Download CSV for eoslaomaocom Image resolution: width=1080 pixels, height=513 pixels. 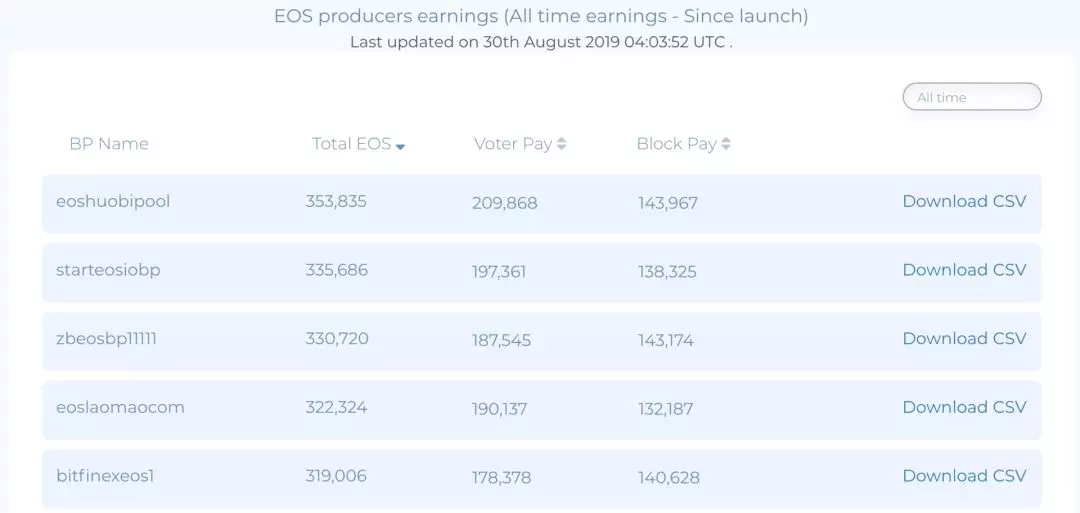[x=964, y=407]
